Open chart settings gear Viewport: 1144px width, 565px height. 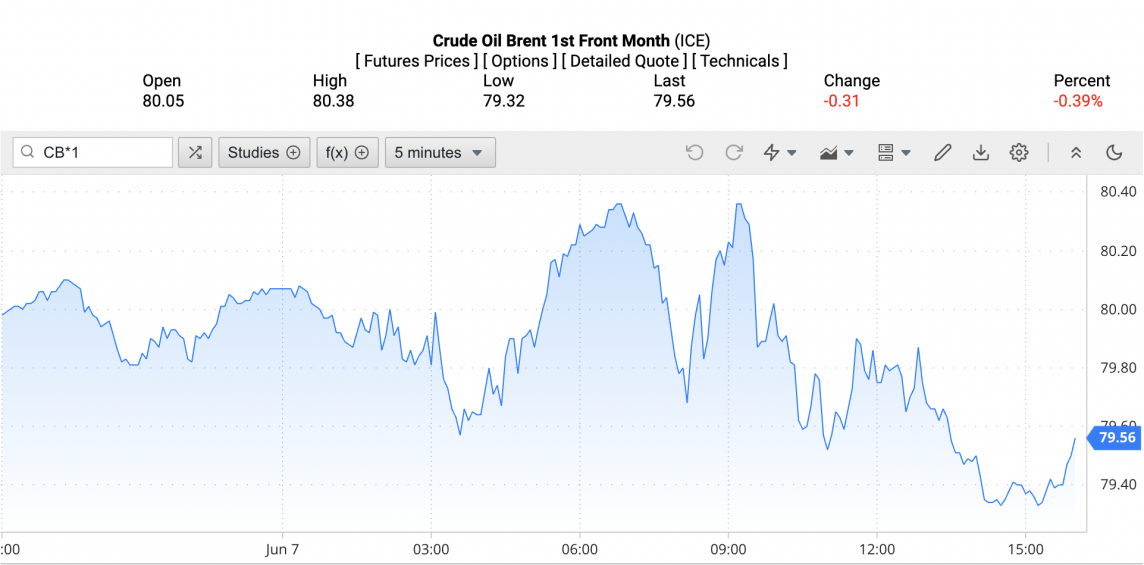[1019, 153]
